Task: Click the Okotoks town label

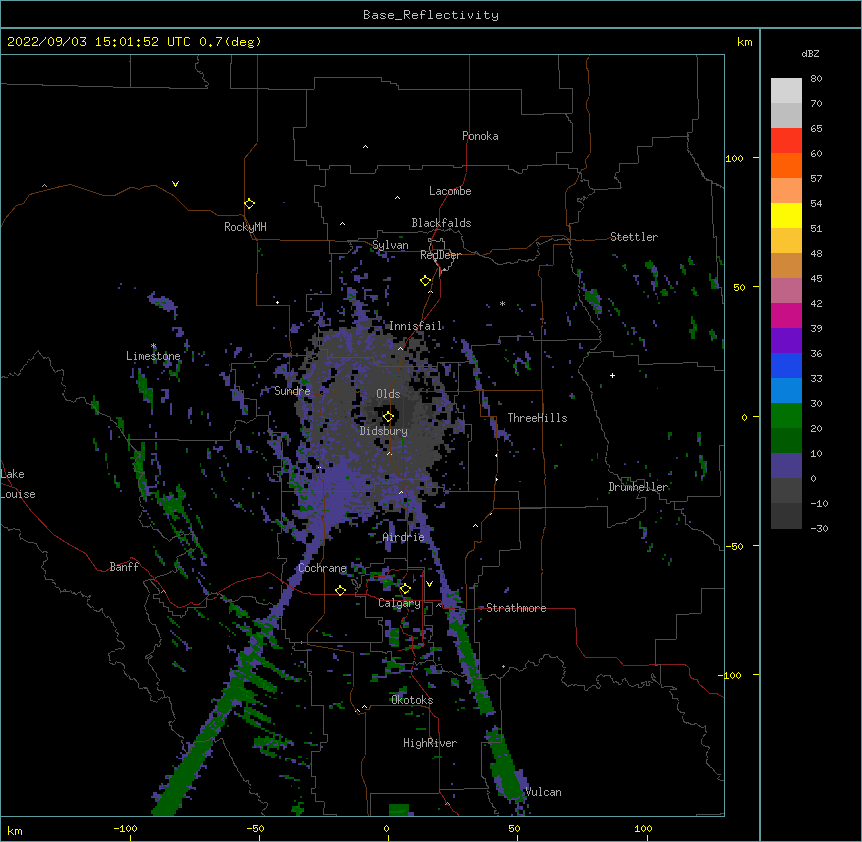Action: click(412, 700)
